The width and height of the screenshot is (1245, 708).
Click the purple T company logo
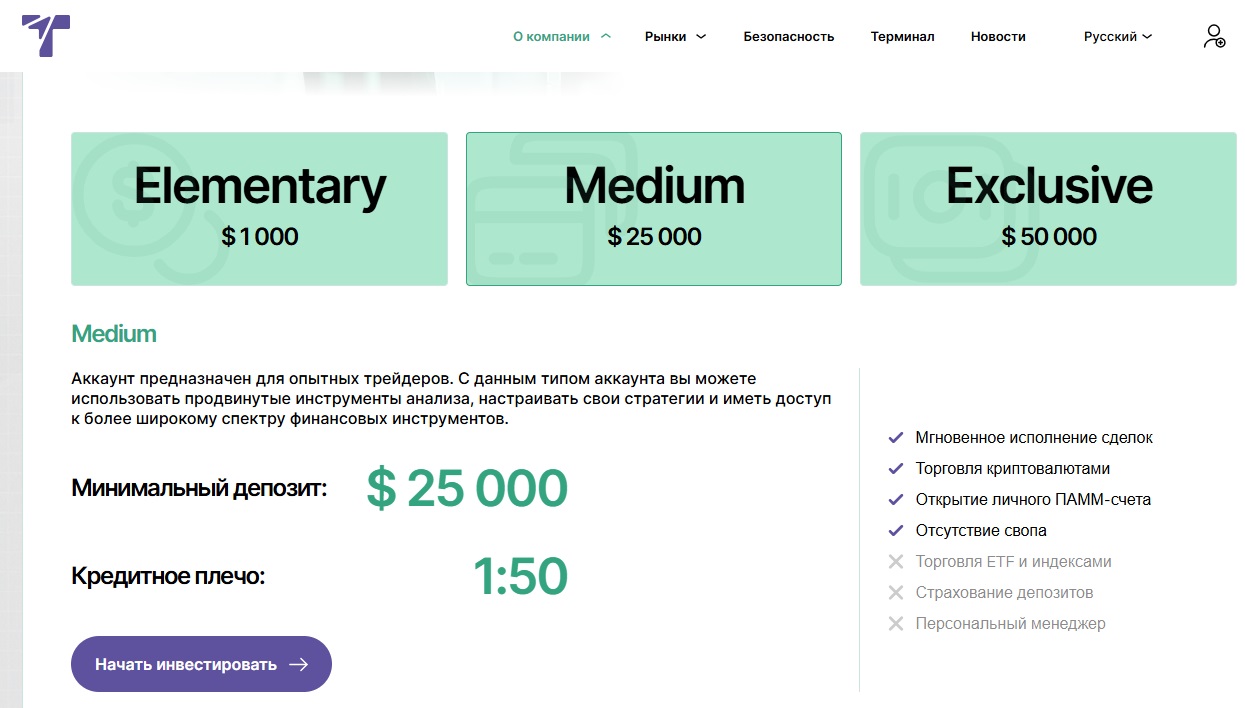tap(46, 36)
